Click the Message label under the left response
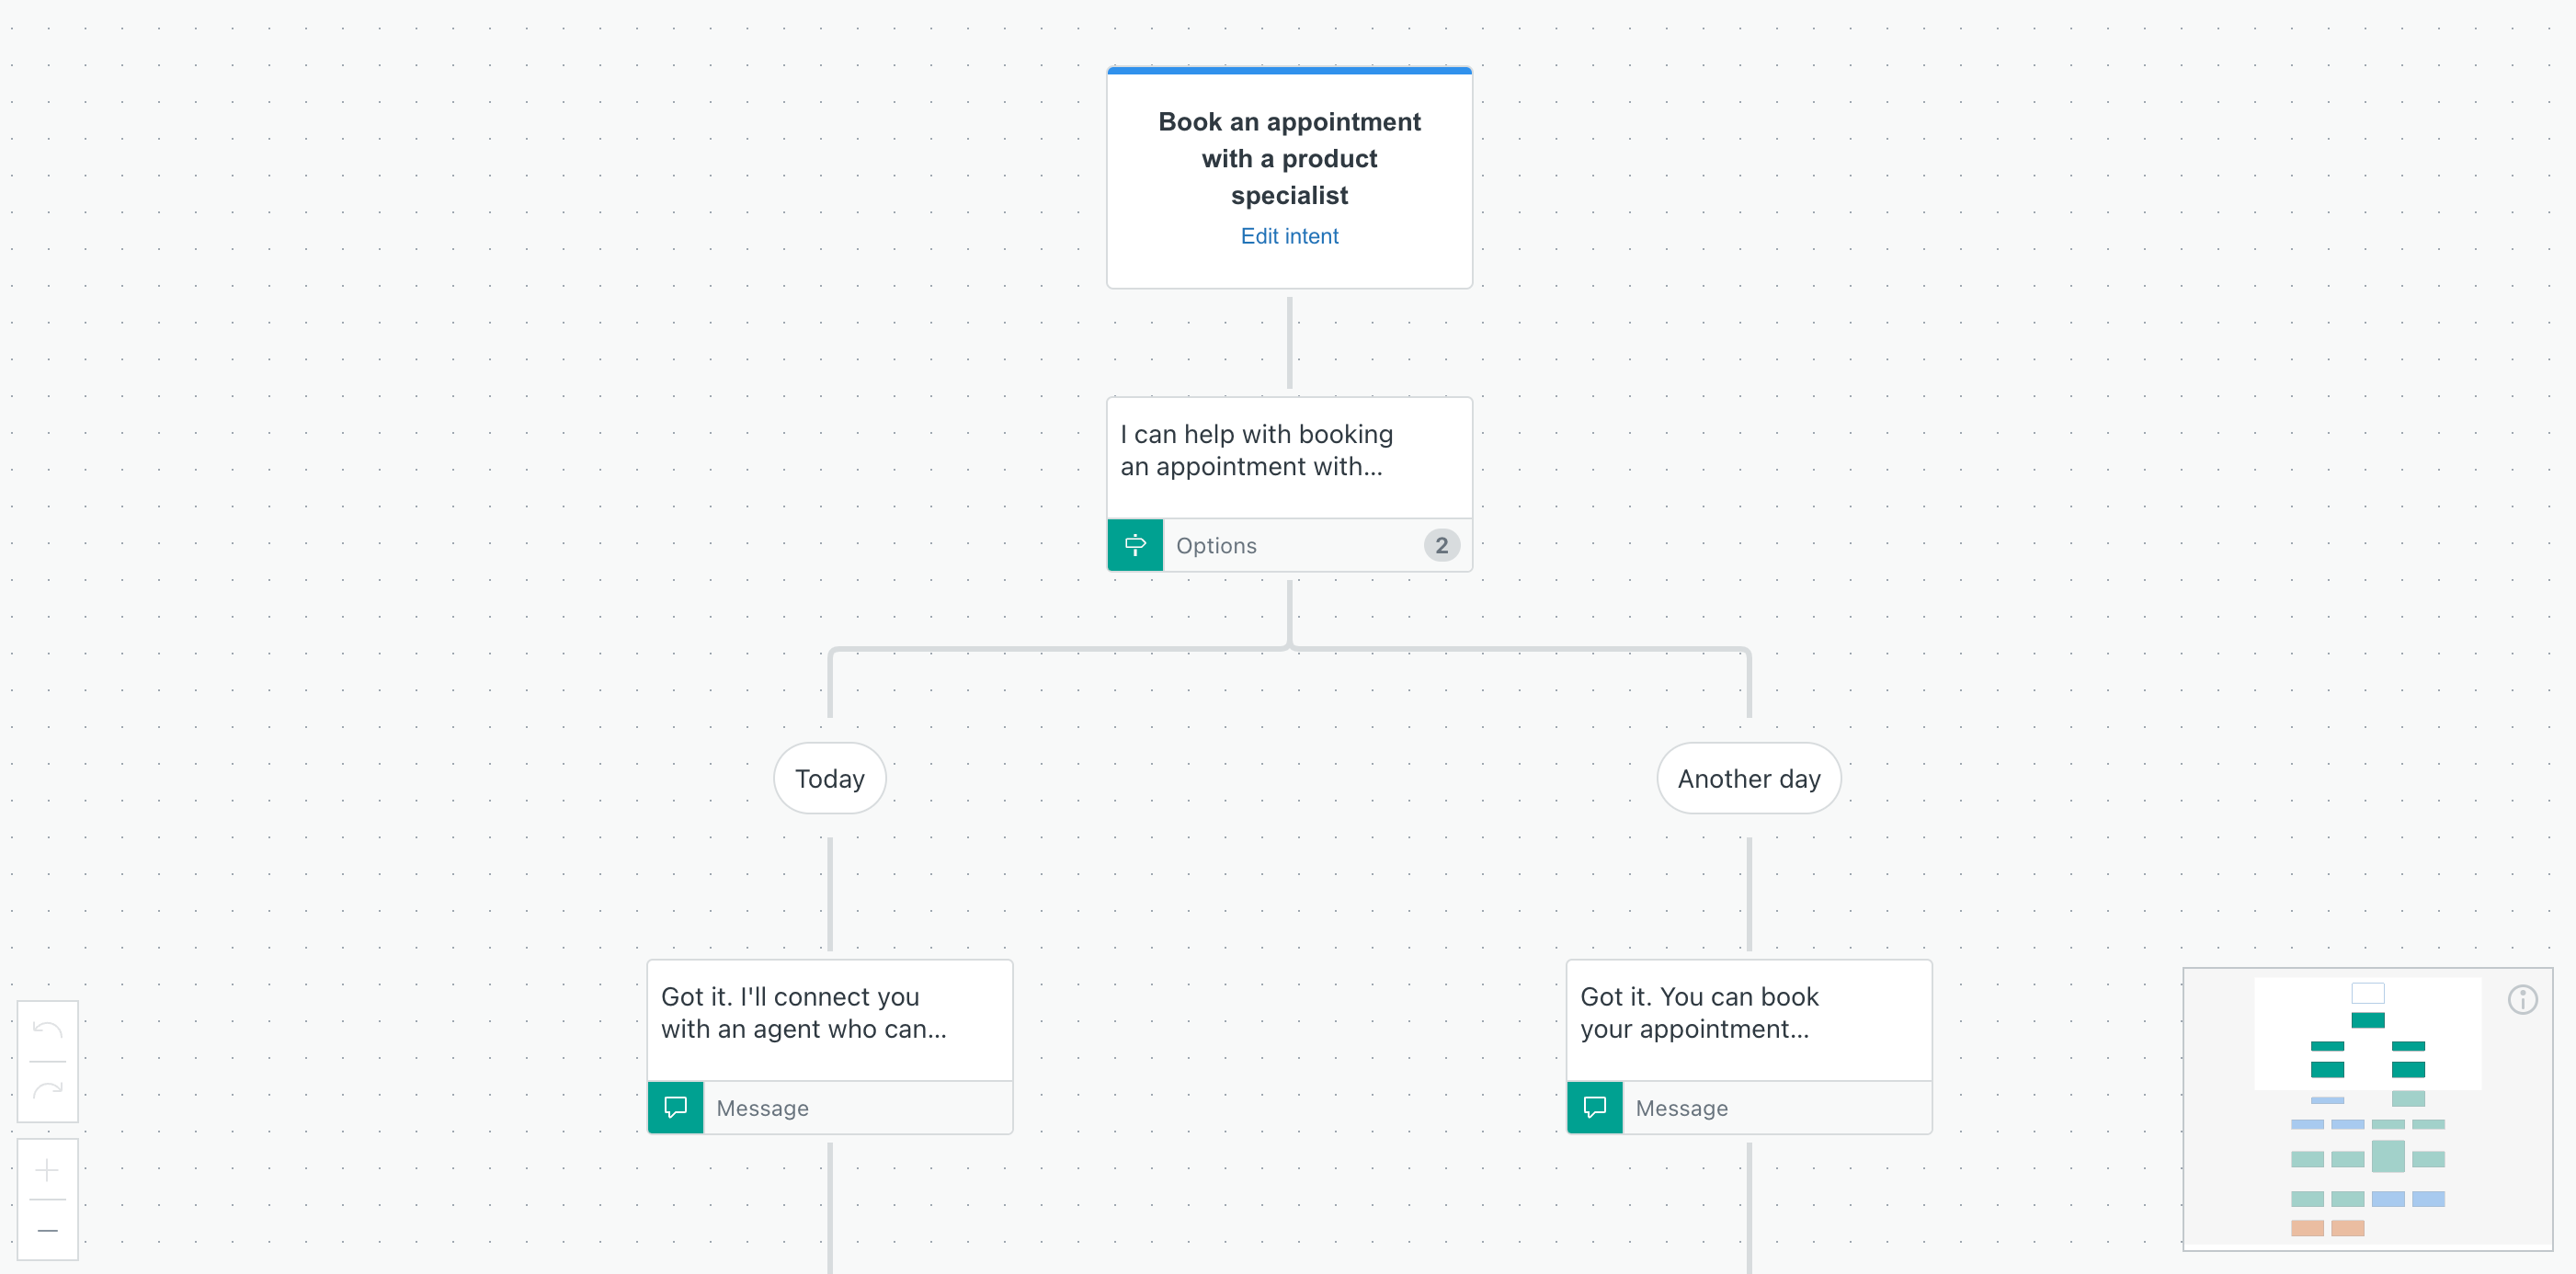 click(x=762, y=1107)
